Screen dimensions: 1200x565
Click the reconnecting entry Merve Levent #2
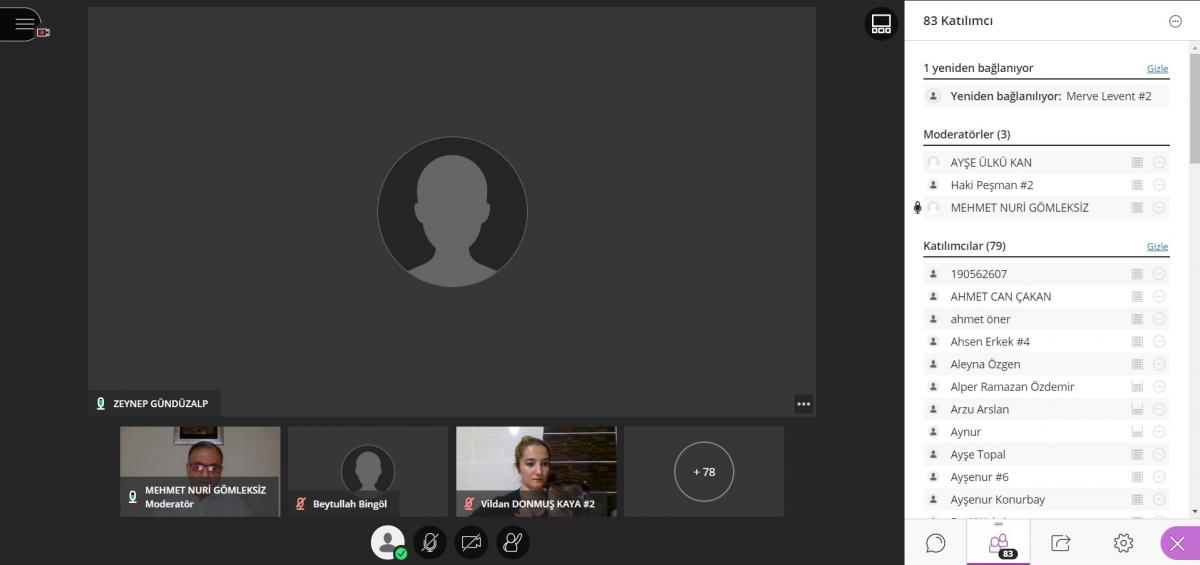point(1046,96)
